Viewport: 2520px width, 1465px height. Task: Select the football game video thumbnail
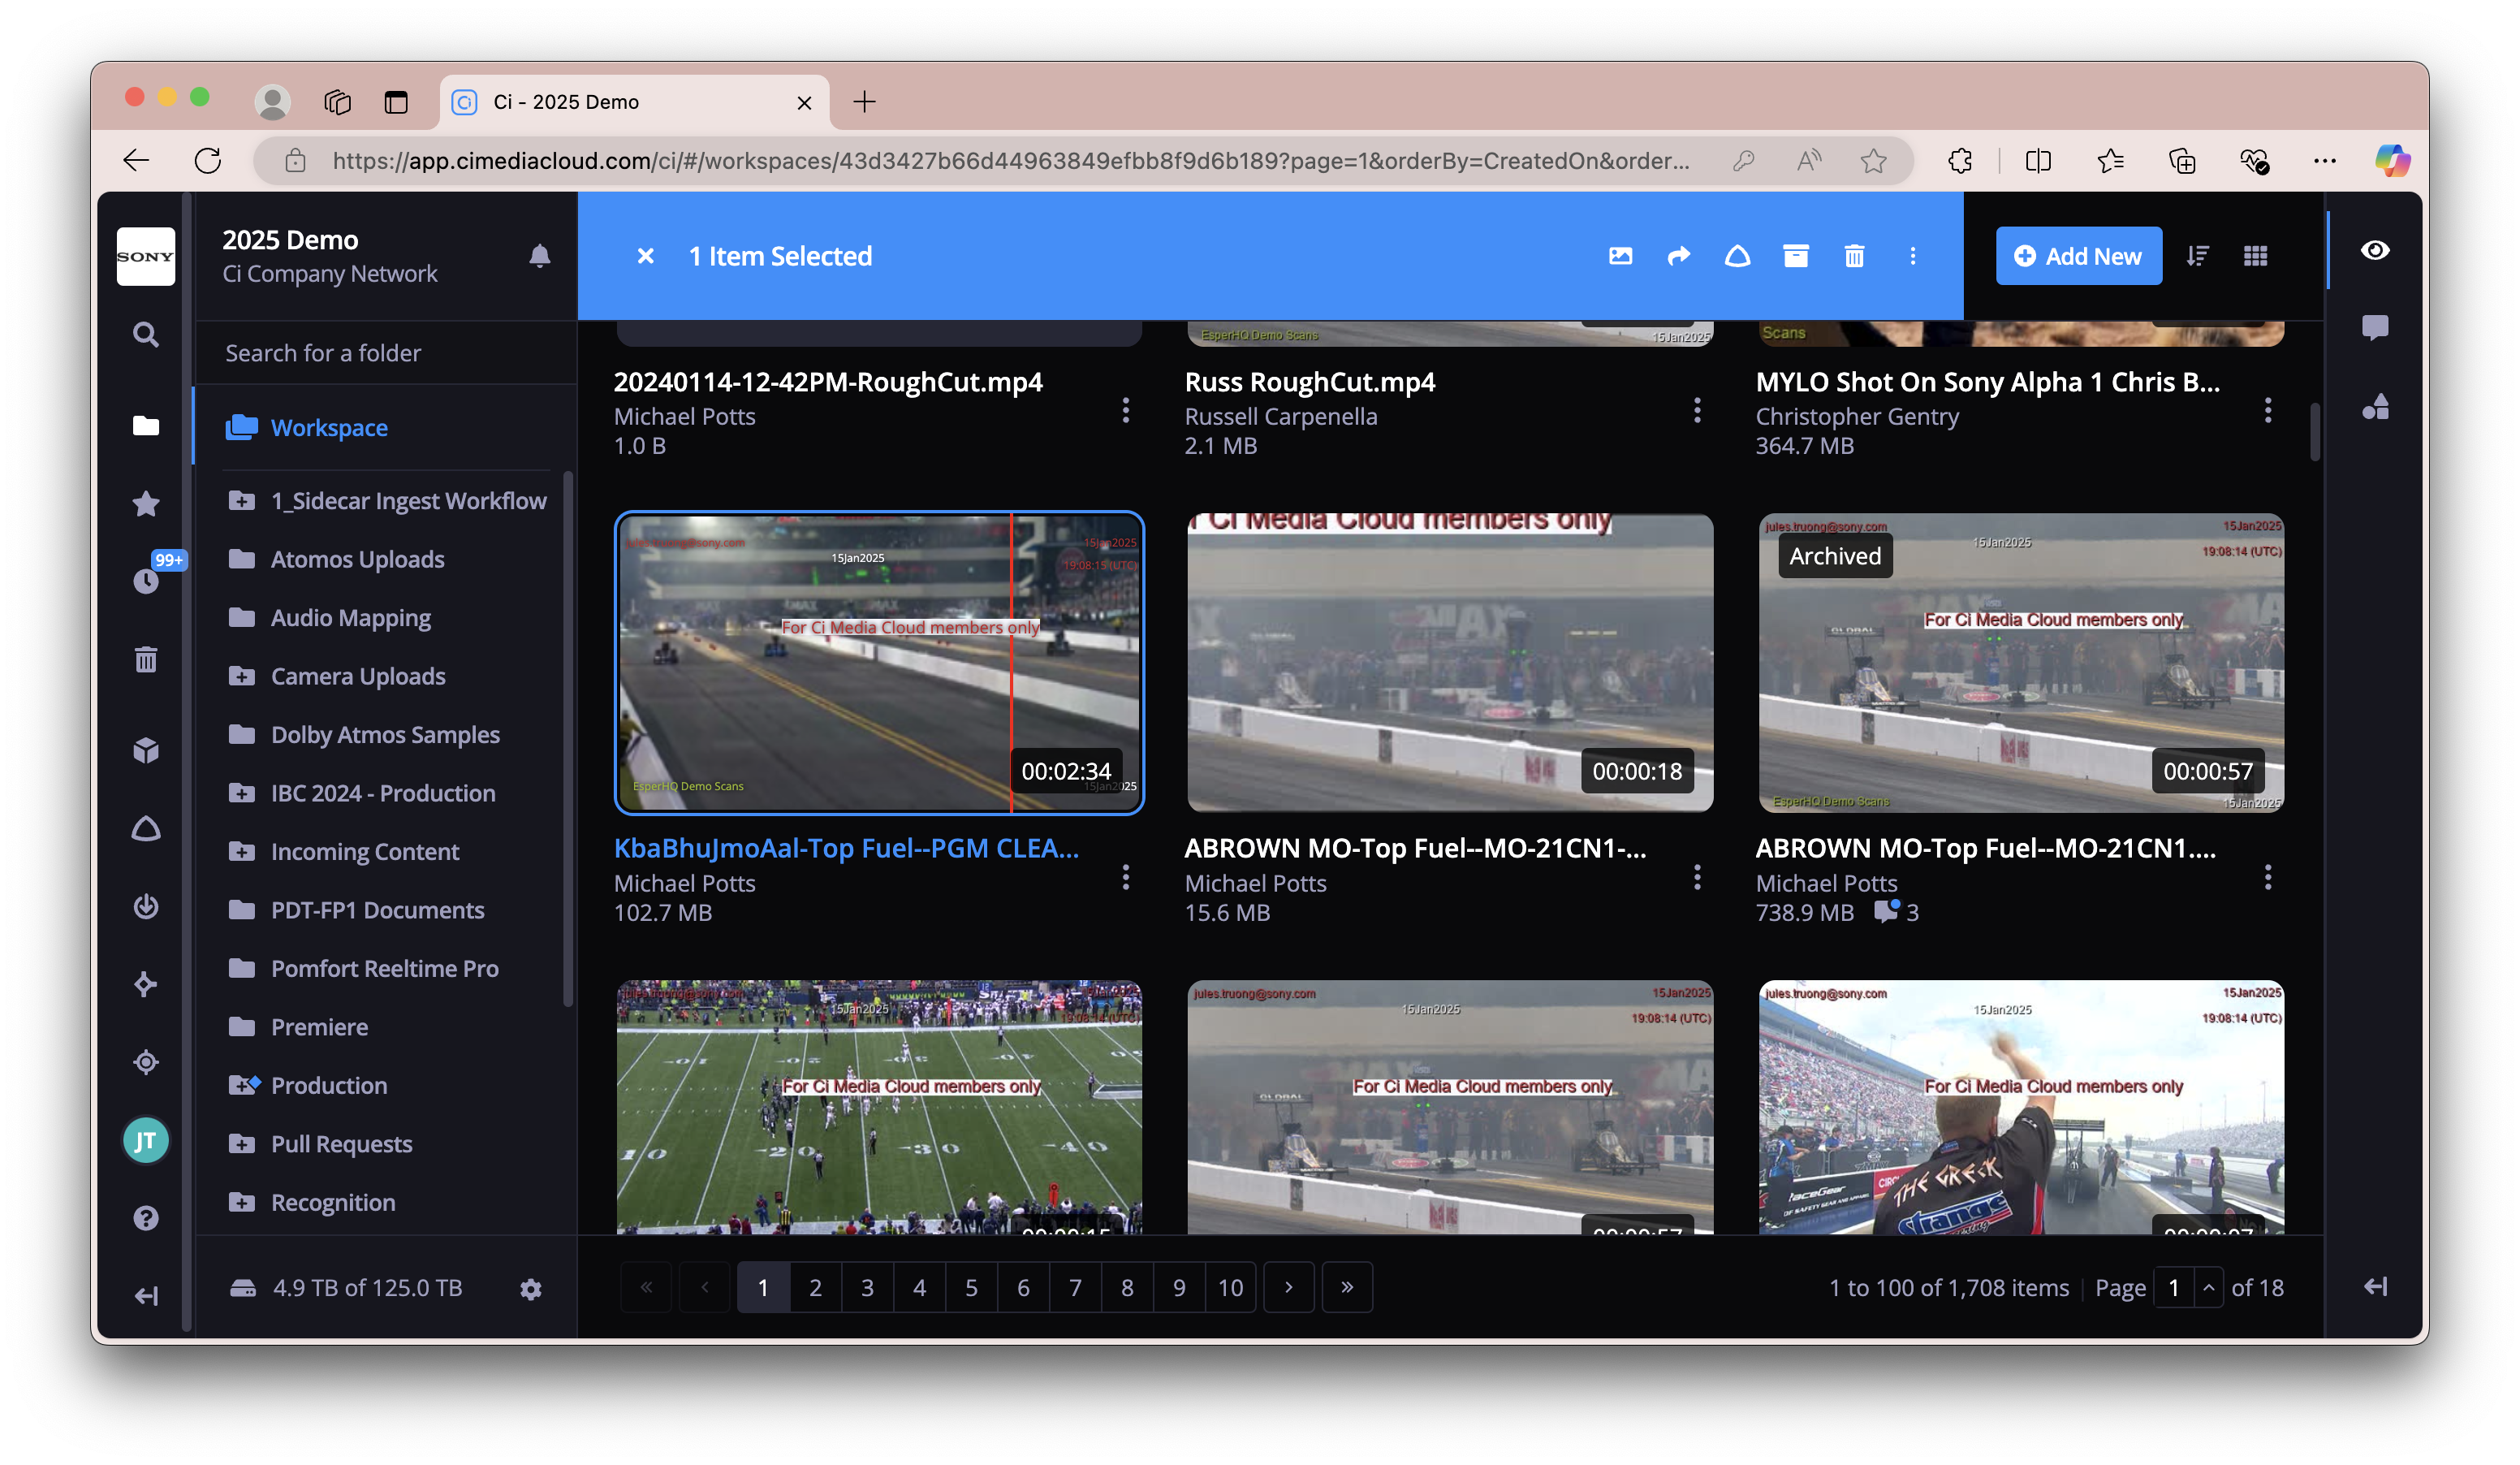pos(879,1107)
